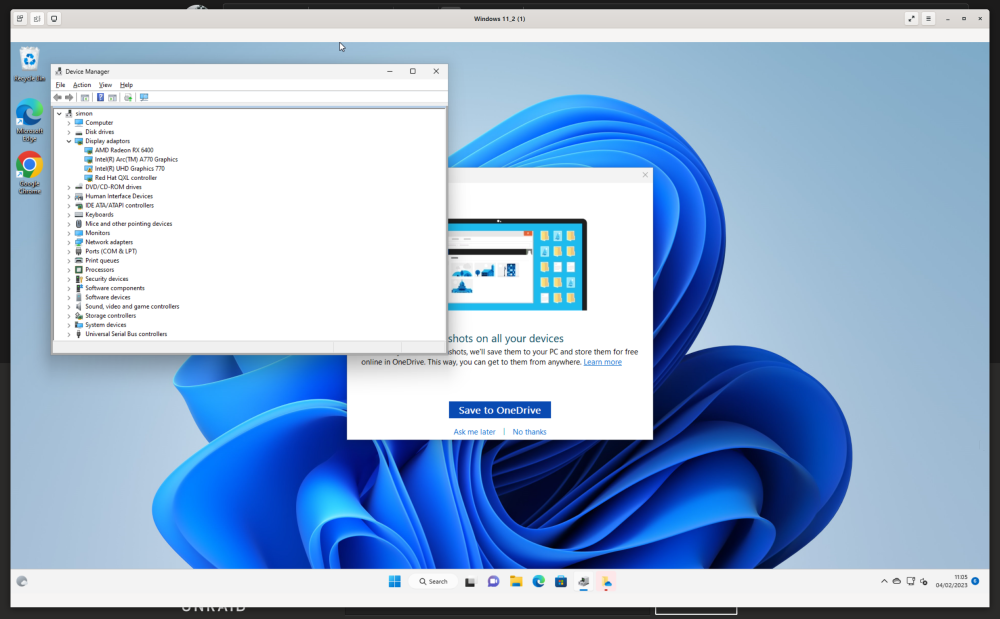Open Microsoft Store from the taskbar
Viewport: 1000px width, 619px height.
(x=561, y=581)
